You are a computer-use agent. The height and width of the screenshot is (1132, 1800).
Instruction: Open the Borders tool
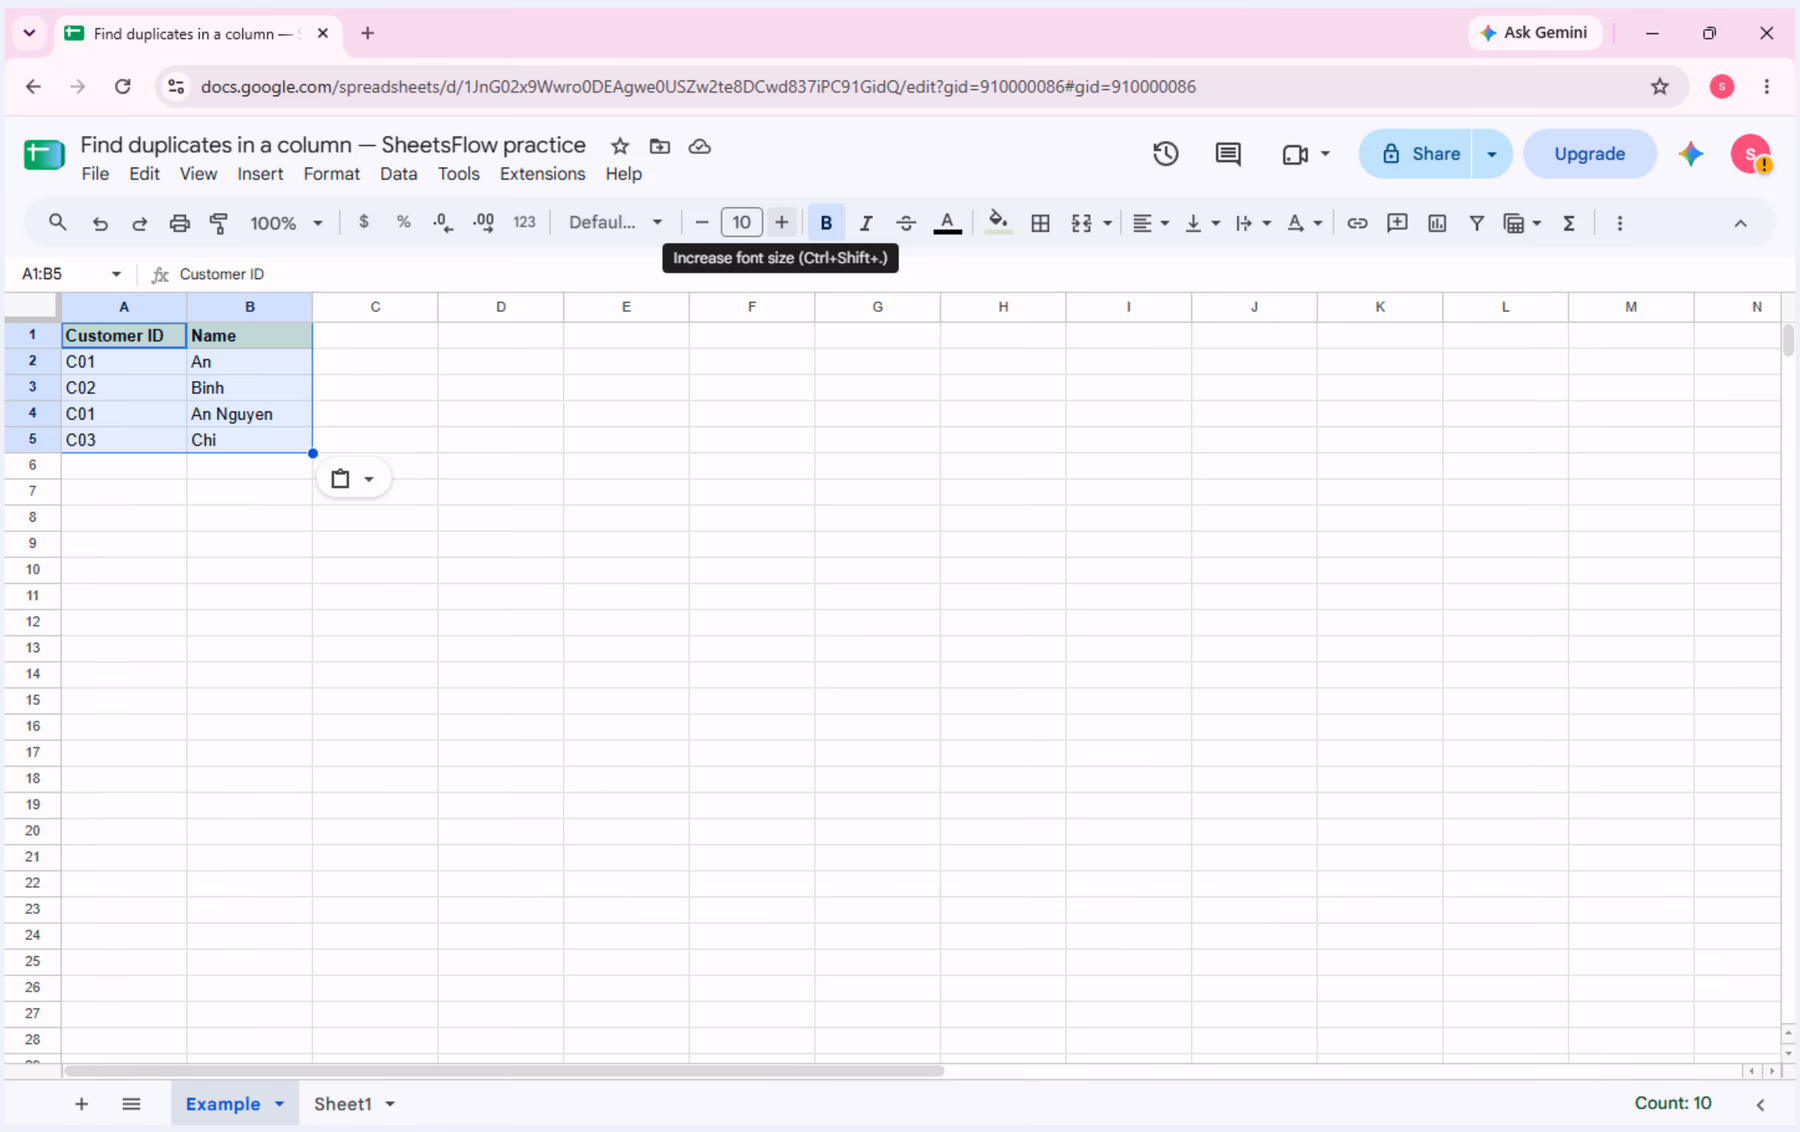[1040, 223]
